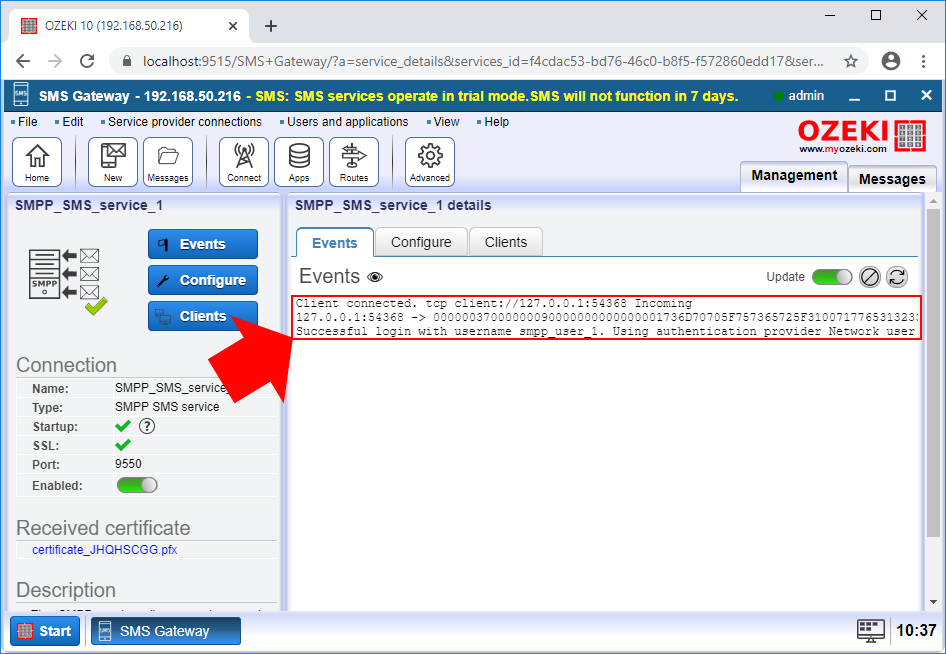946x654 pixels.
Task: Open the Chrome profile avatar icon
Action: click(890, 61)
